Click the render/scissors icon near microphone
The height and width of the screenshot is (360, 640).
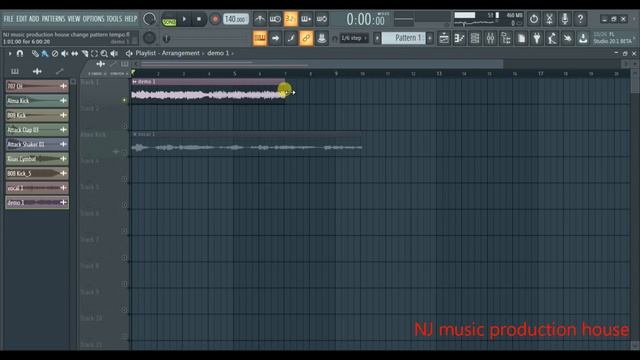point(549,19)
